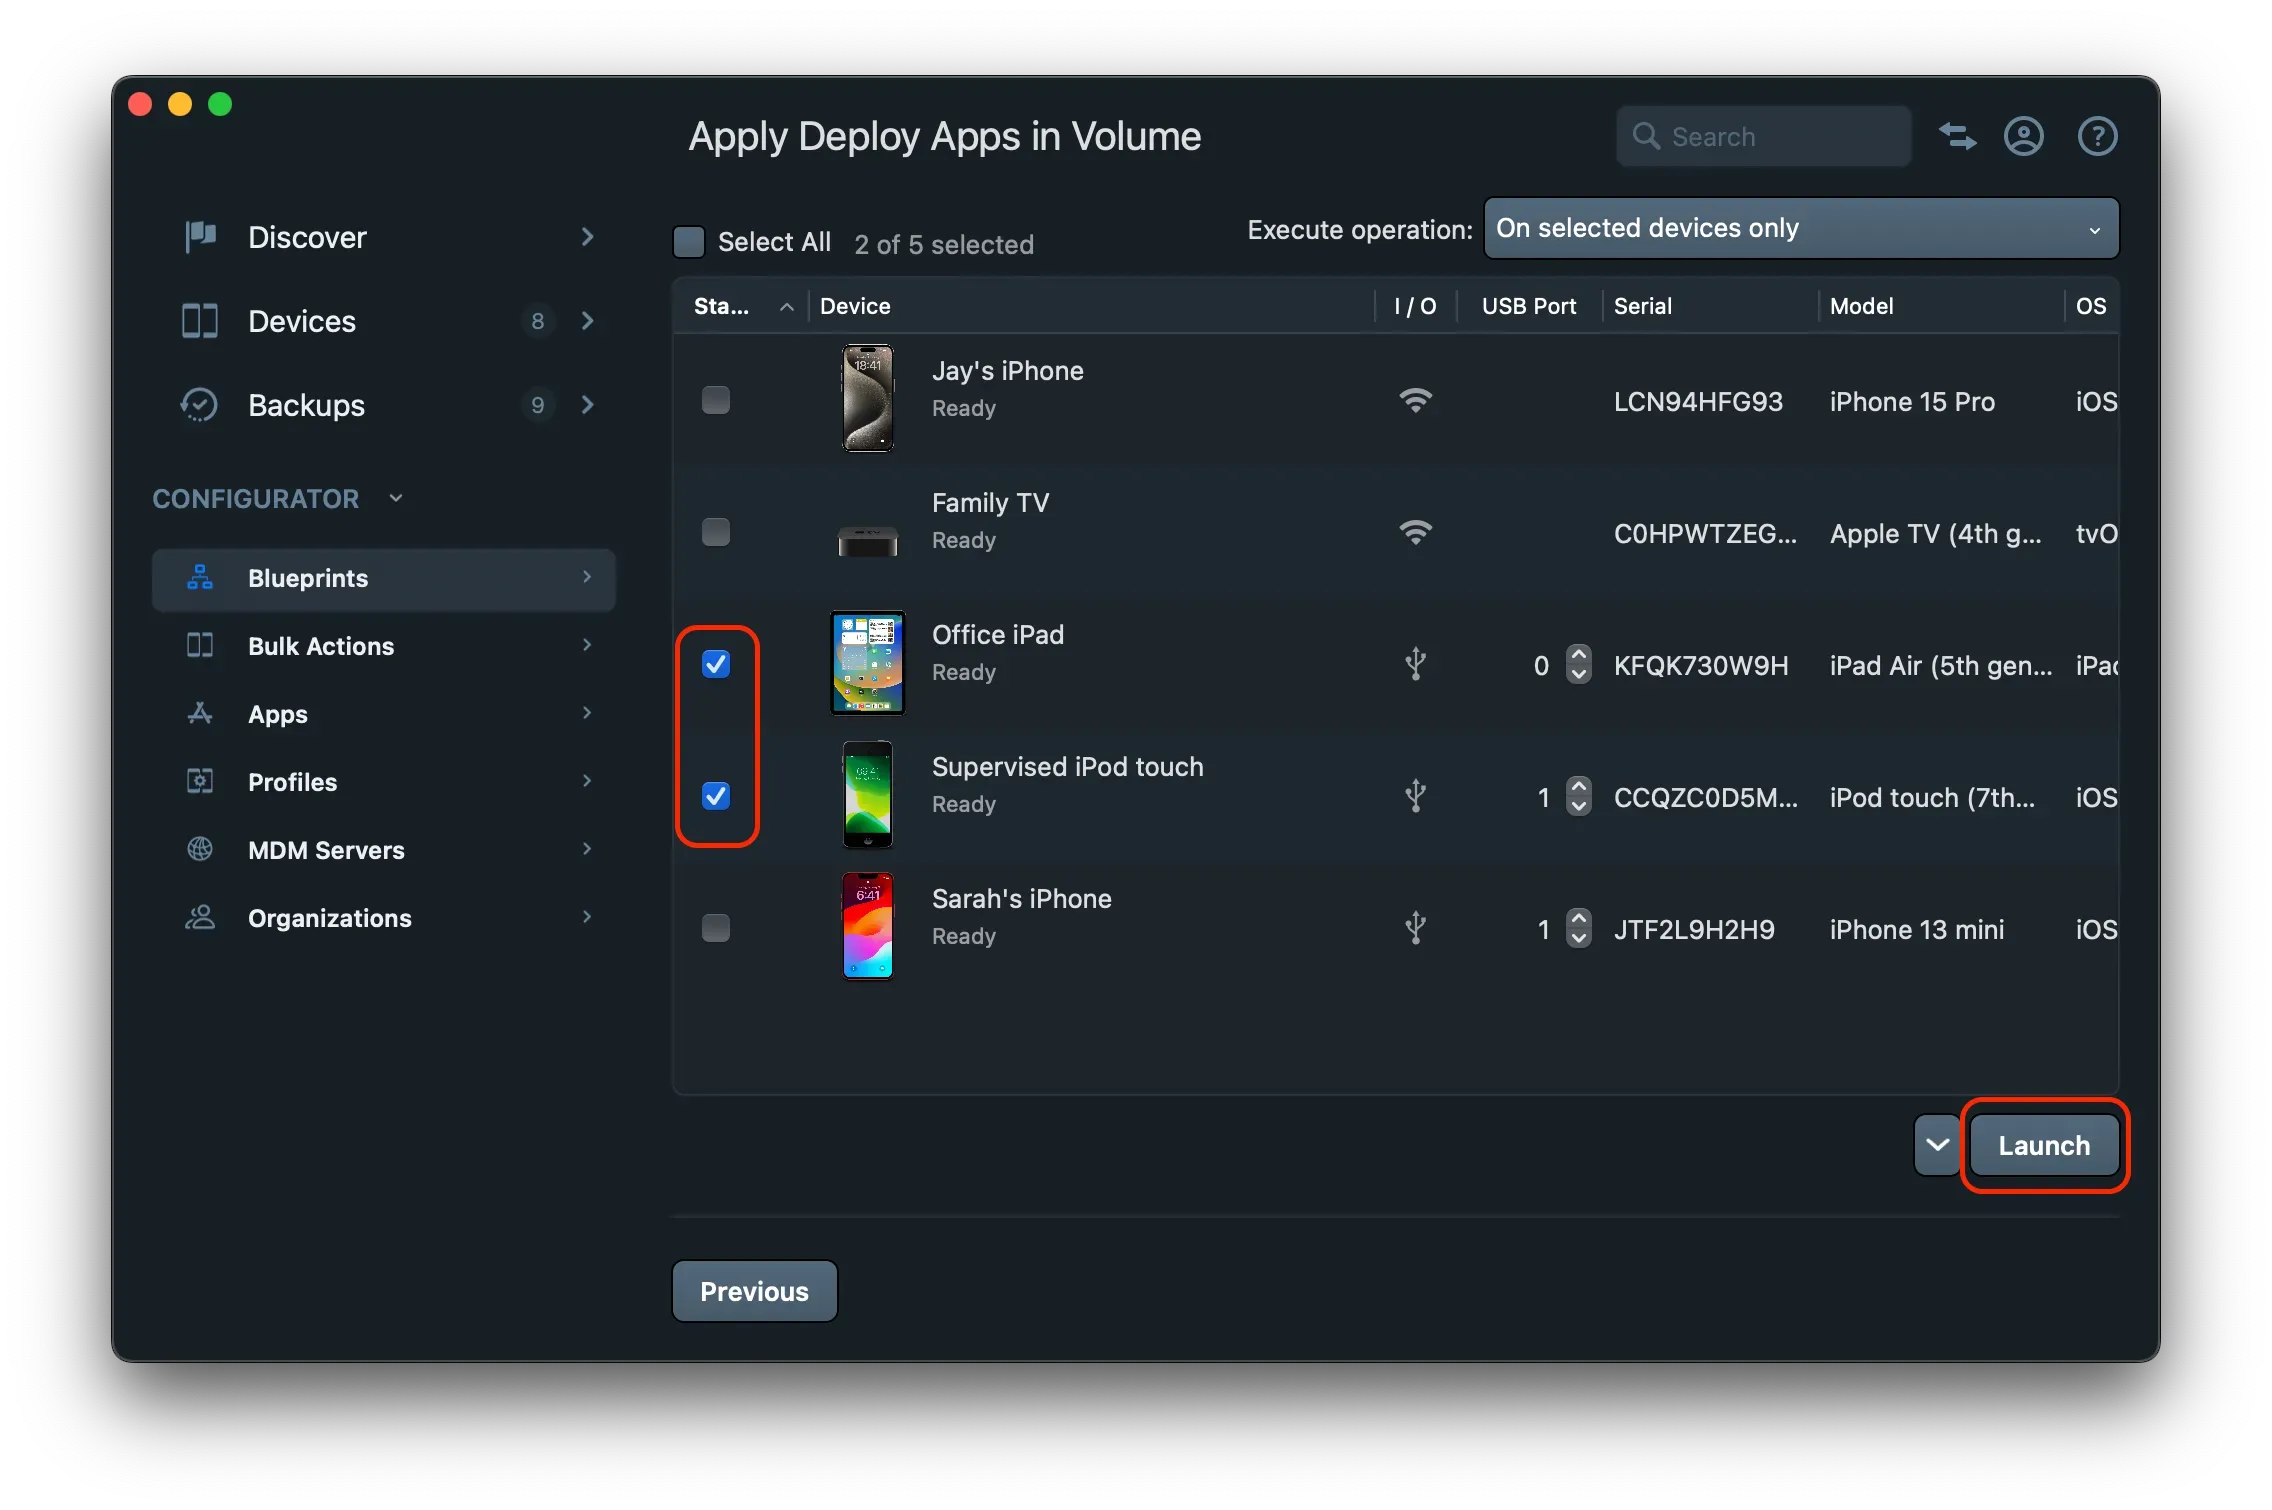The width and height of the screenshot is (2272, 1510).
Task: Open the chevron next to Launch
Action: (x=1936, y=1145)
